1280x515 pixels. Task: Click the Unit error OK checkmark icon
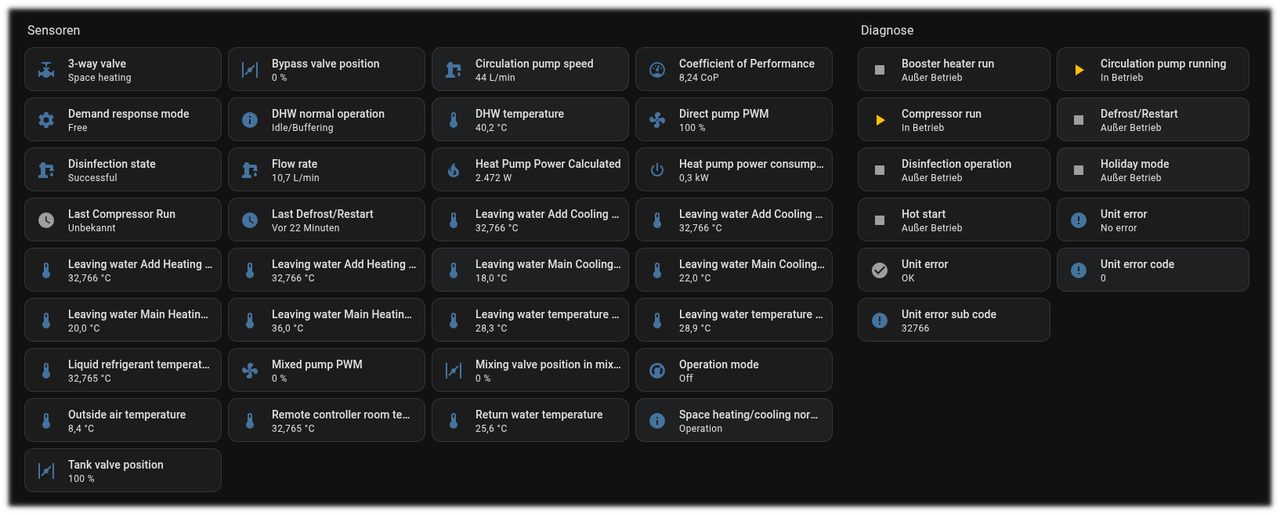pyautogui.click(x=880, y=270)
